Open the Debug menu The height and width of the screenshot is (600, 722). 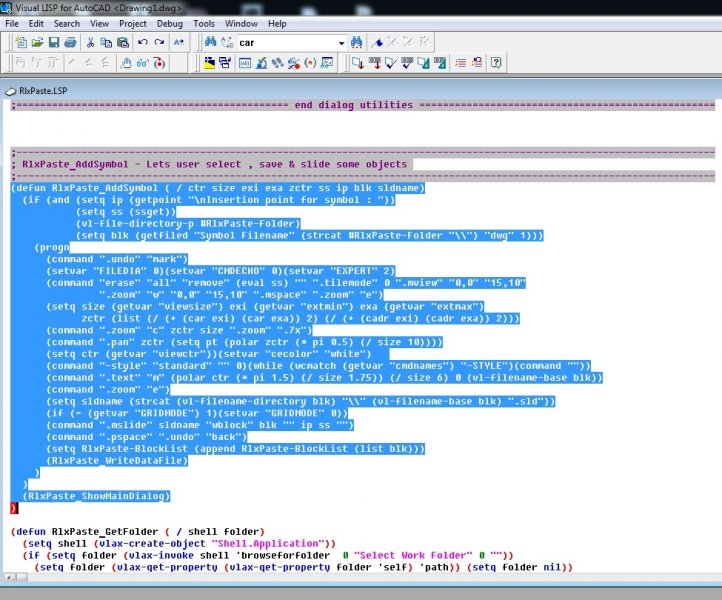click(x=169, y=23)
